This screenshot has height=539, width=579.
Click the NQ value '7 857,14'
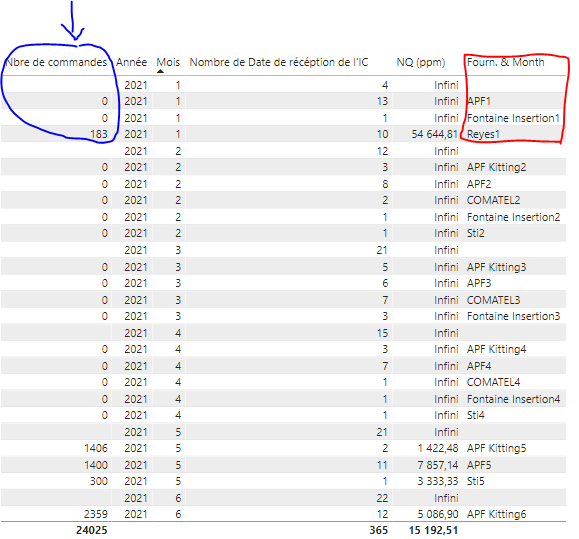(438, 465)
